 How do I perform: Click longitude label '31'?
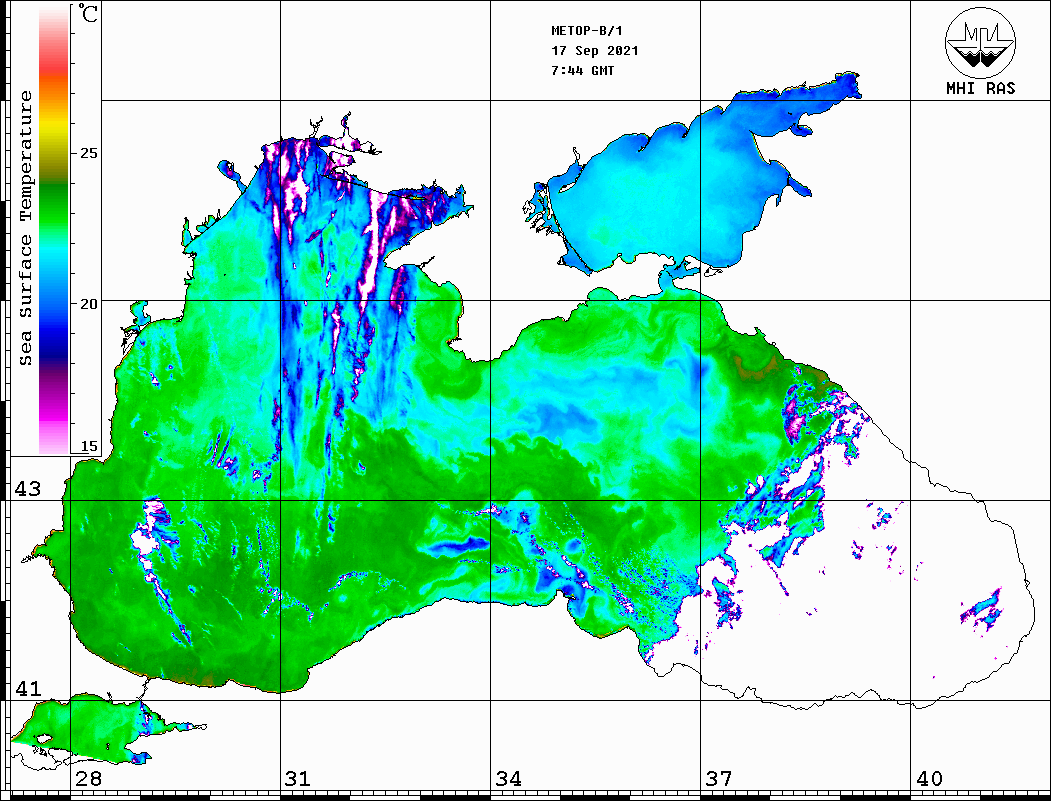click(x=298, y=779)
